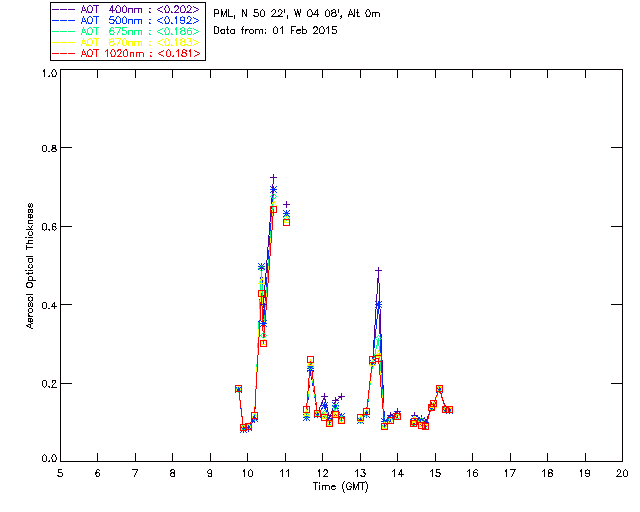This screenshot has width=640, height=512.
Task: Click the highest purple plus marker near 0.72
Action: coord(273,178)
